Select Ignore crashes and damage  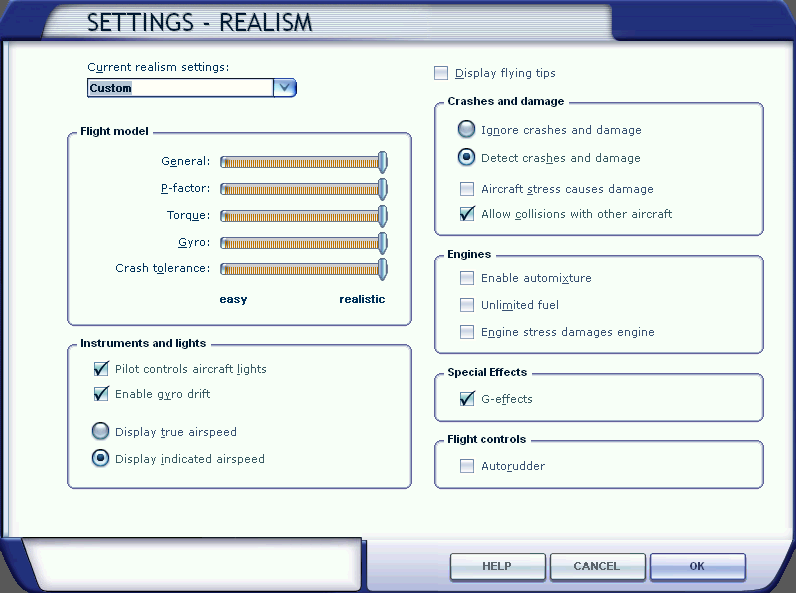(x=466, y=129)
